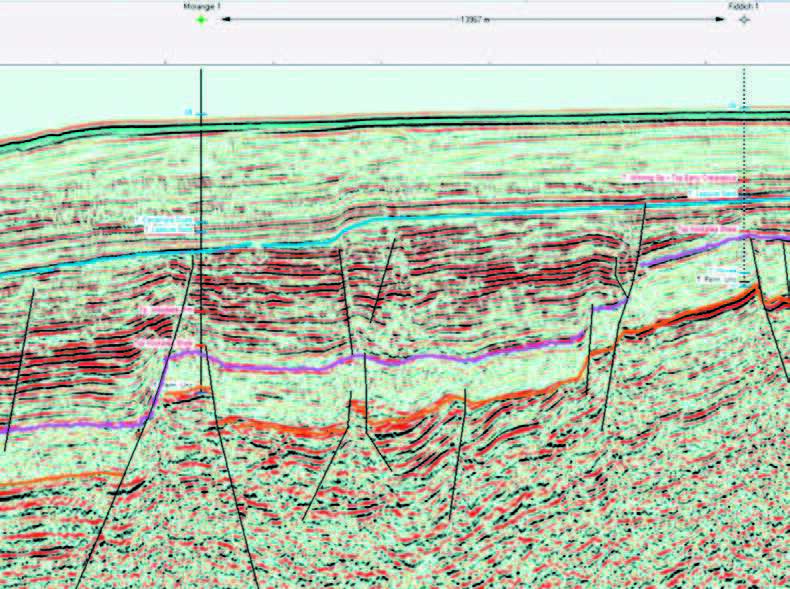Click the Fiddich 1 well symbol

click(743, 19)
